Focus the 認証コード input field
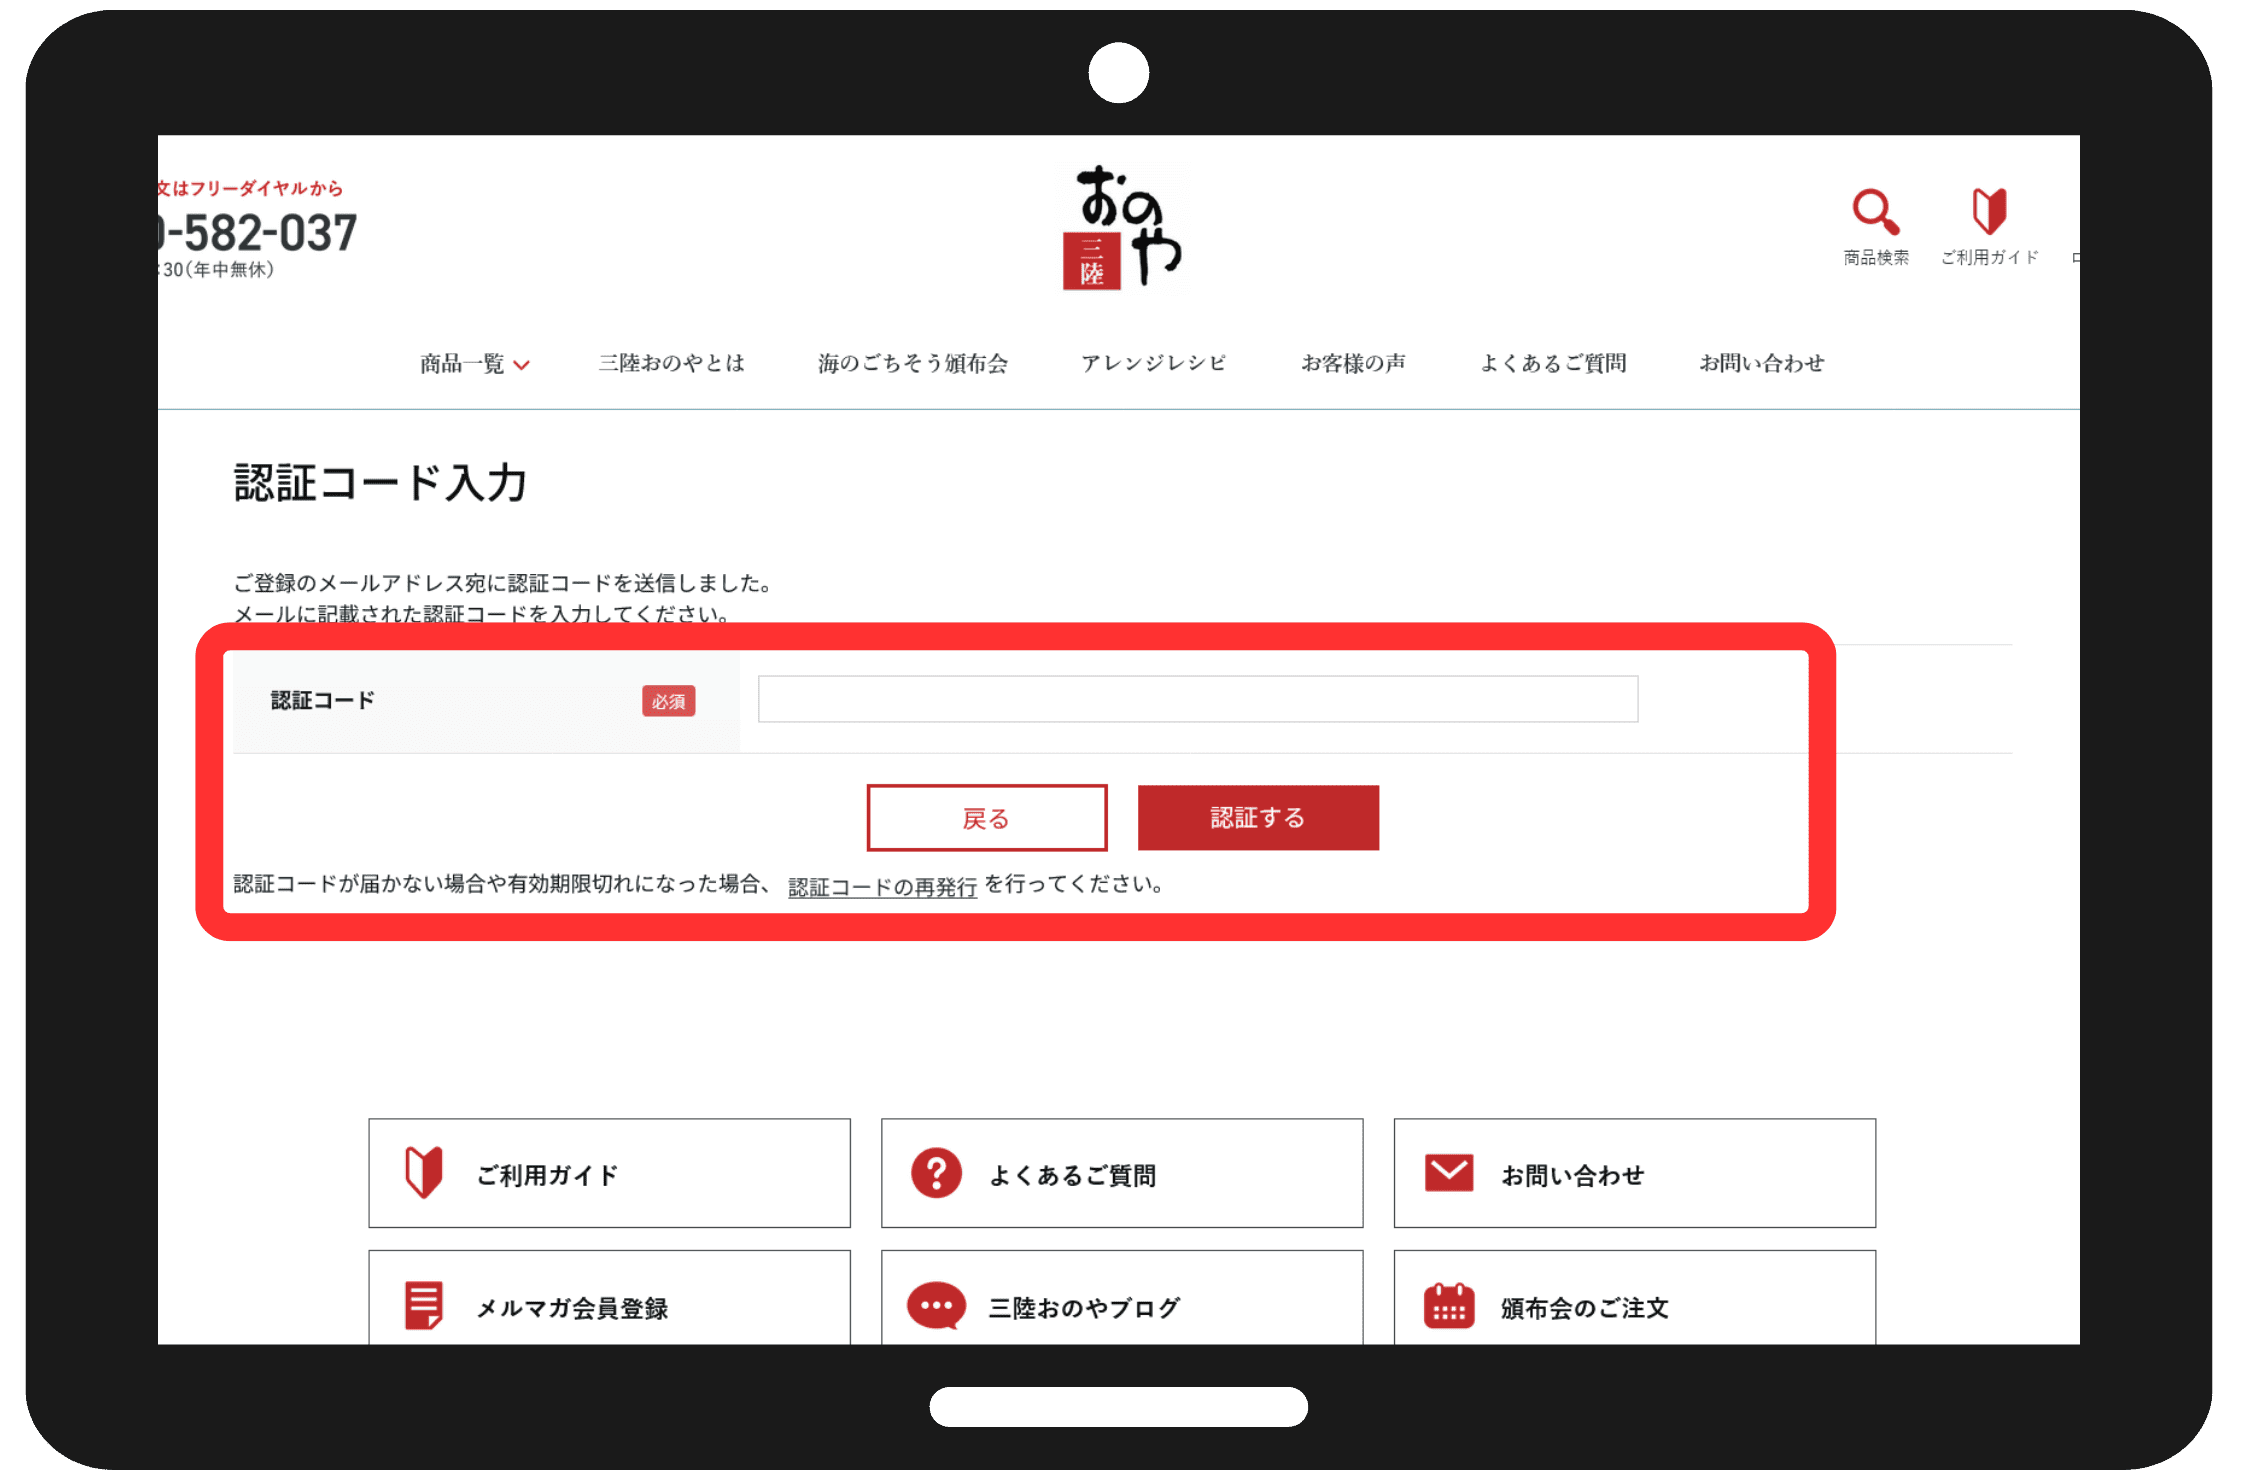This screenshot has height=1481, width=2245. (1197, 699)
